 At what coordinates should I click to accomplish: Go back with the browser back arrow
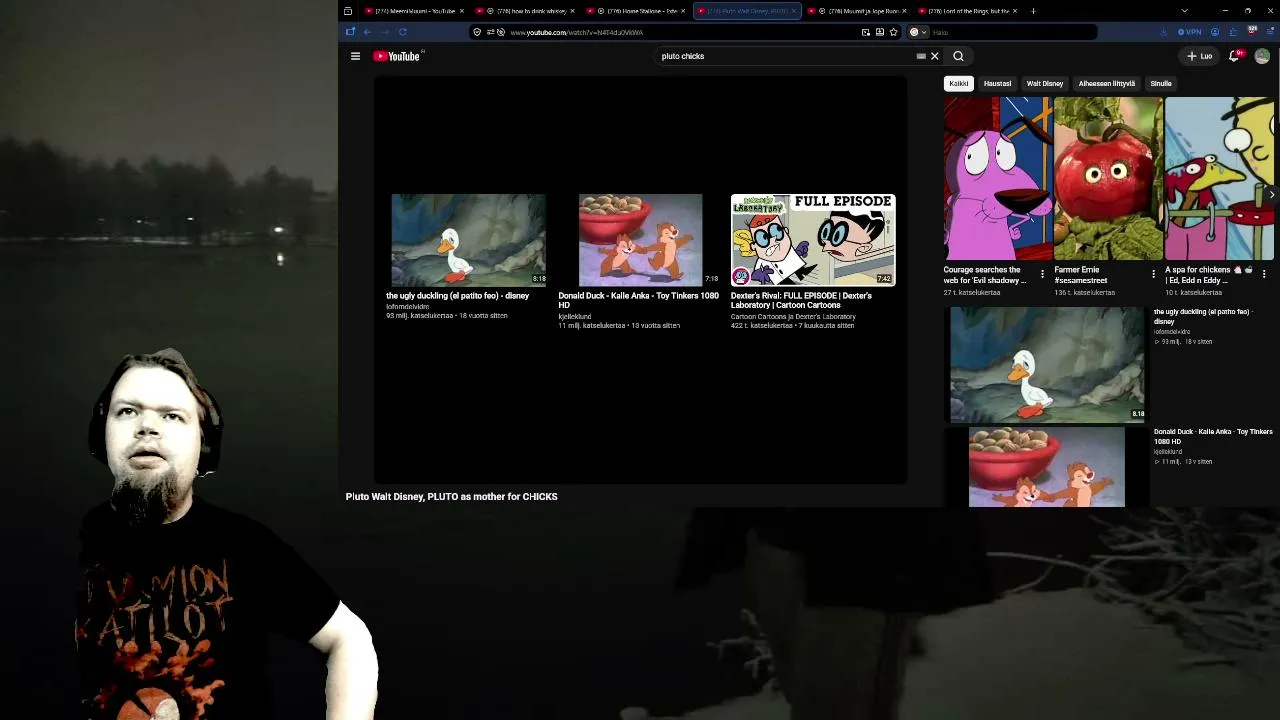(x=367, y=32)
